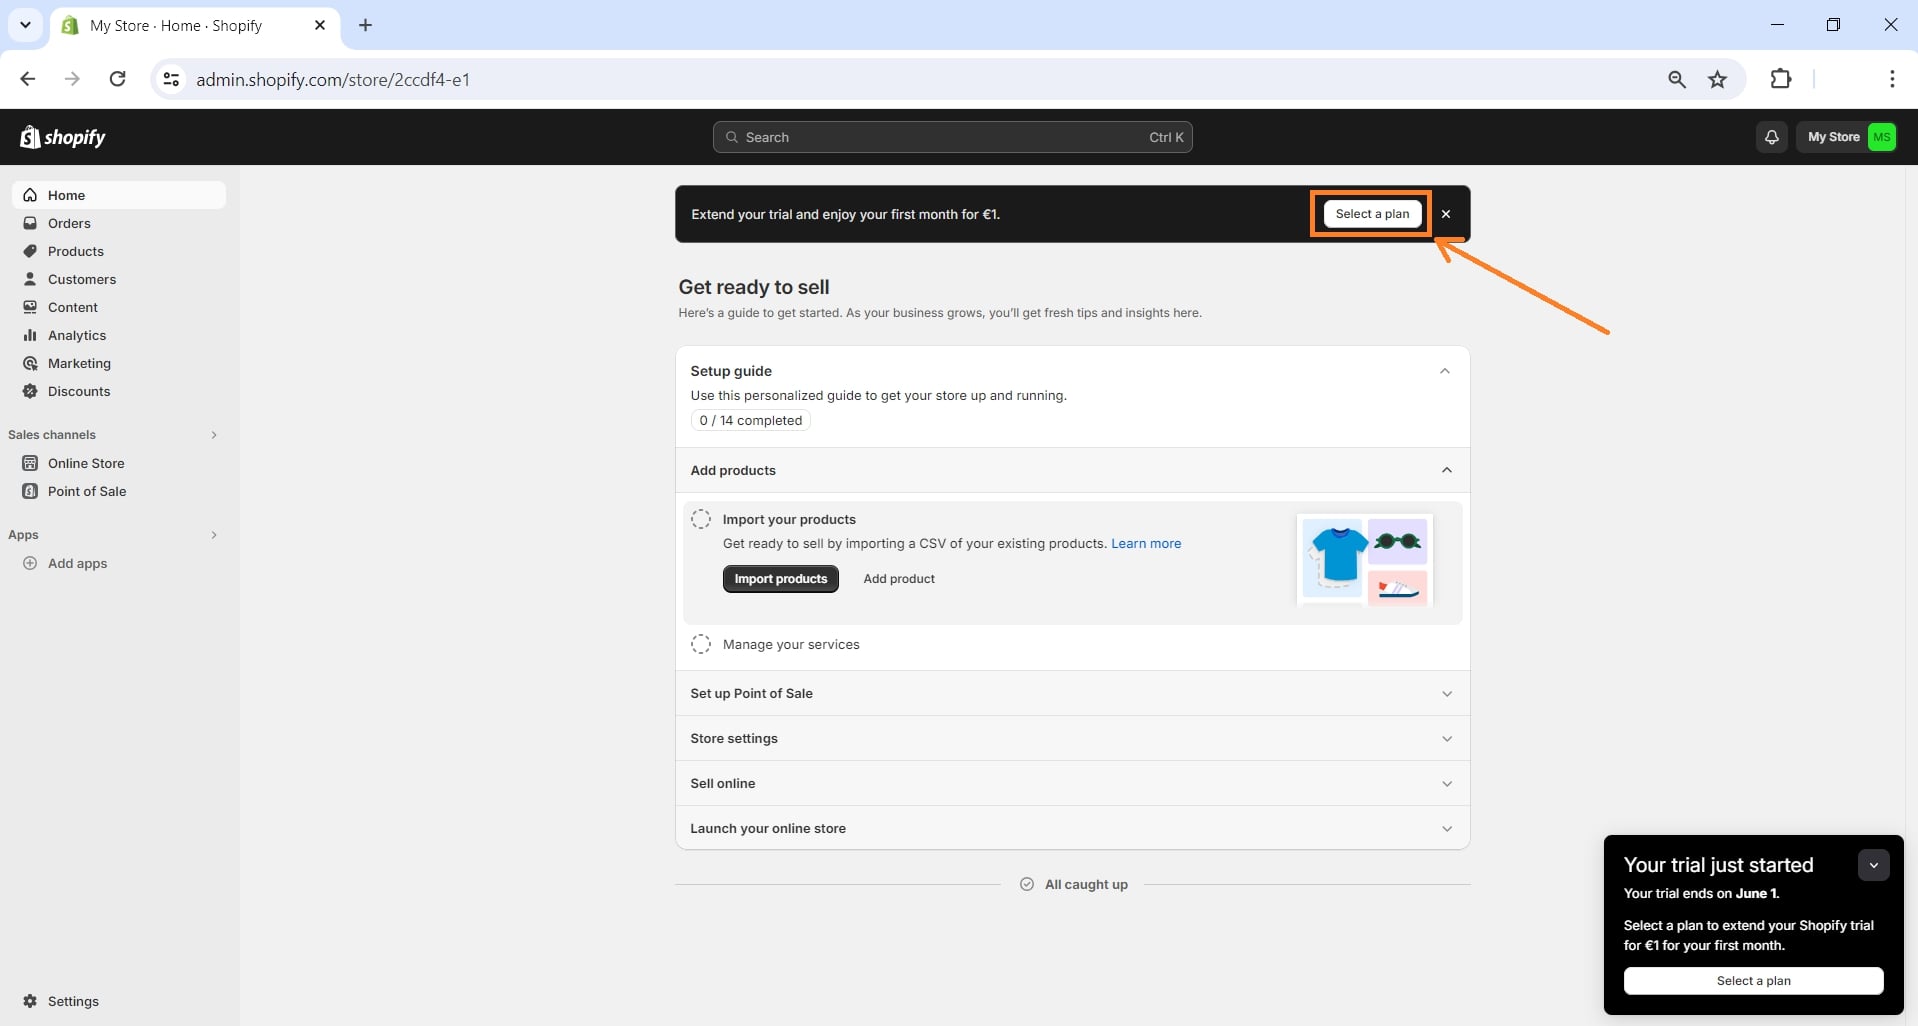The image size is (1918, 1026).
Task: Click the zoom magnifier icon in address bar
Action: click(x=1677, y=79)
